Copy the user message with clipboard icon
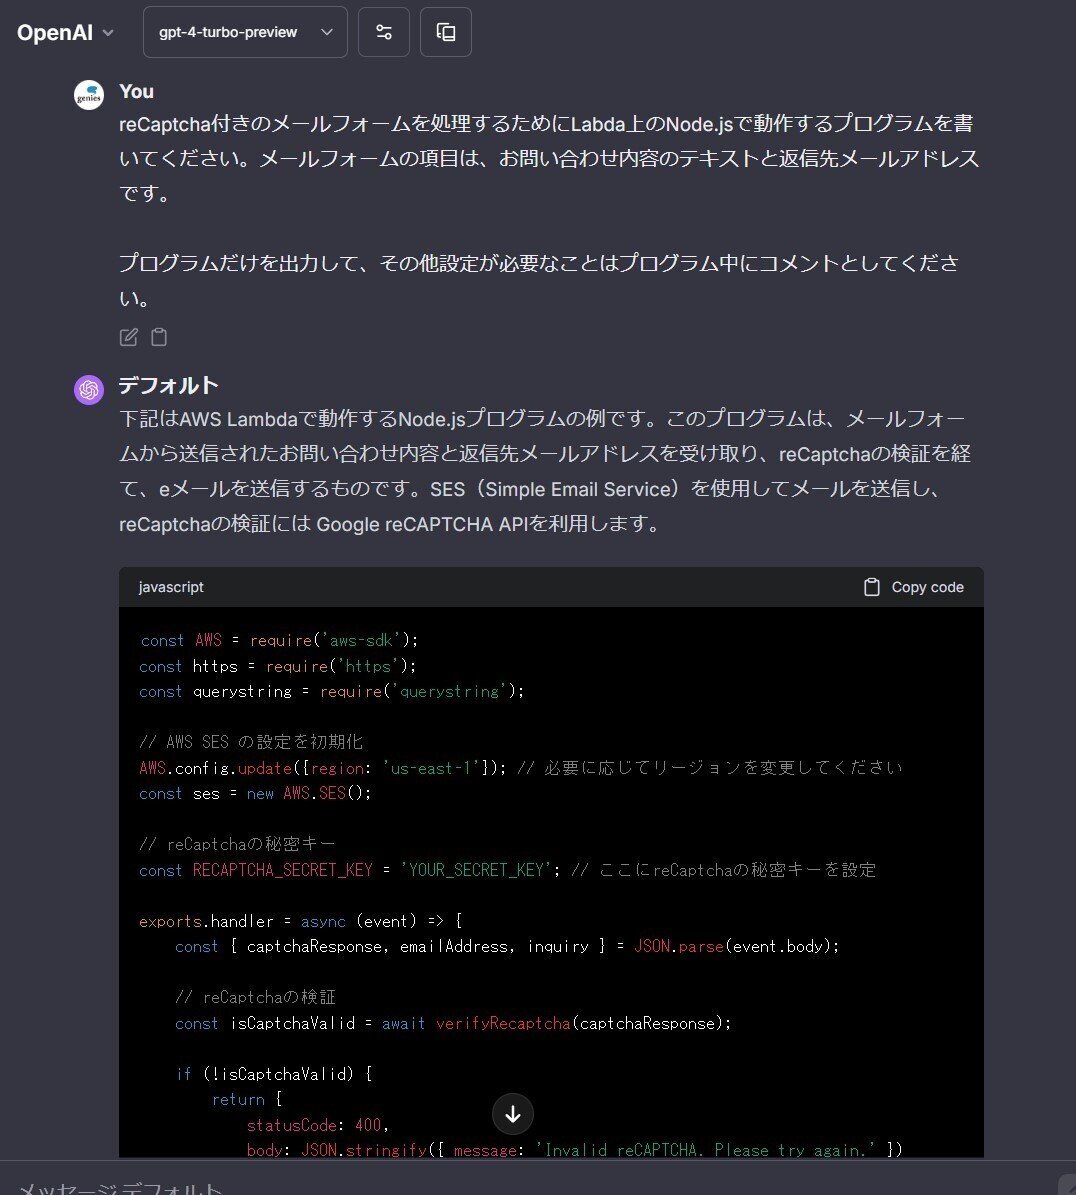This screenshot has width=1076, height=1195. [159, 337]
